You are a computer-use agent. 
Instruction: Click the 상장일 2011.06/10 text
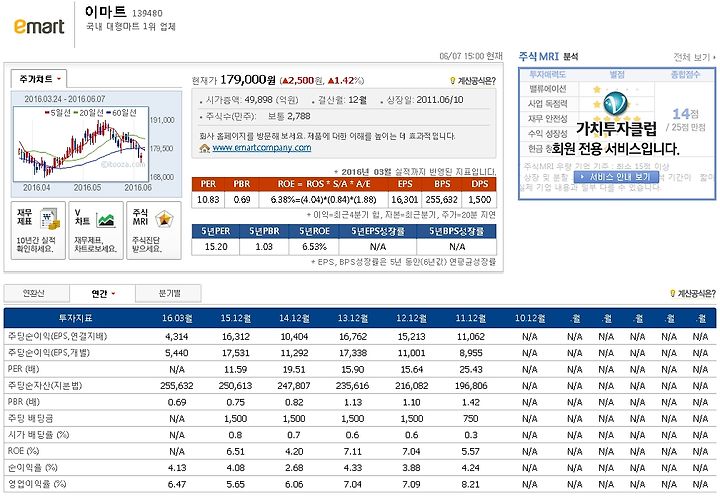(425, 100)
